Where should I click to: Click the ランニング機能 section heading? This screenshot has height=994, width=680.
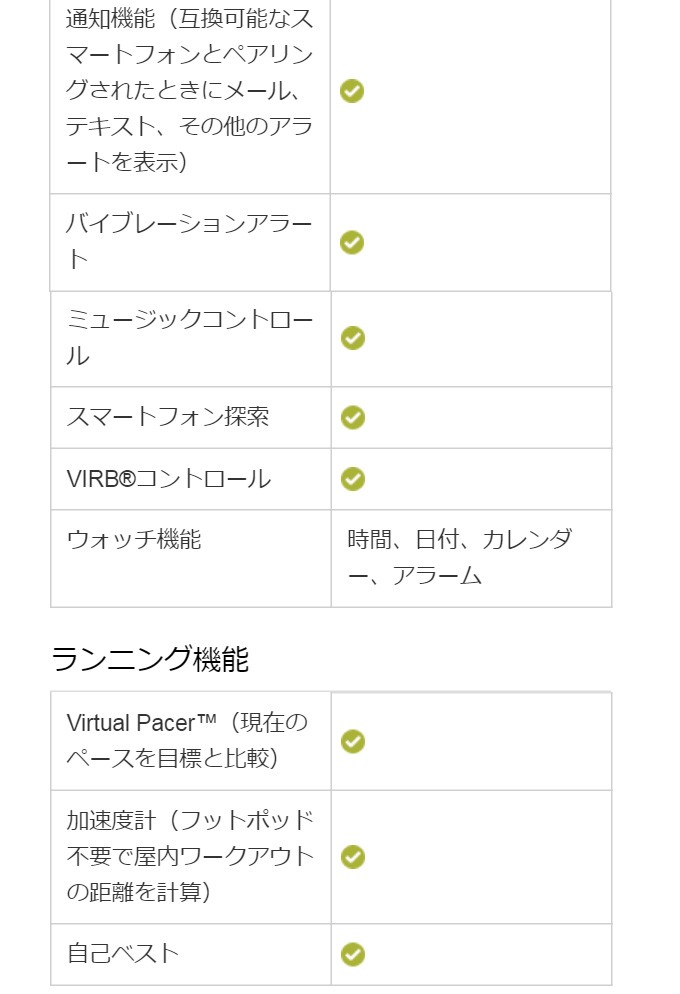pyautogui.click(x=150, y=659)
